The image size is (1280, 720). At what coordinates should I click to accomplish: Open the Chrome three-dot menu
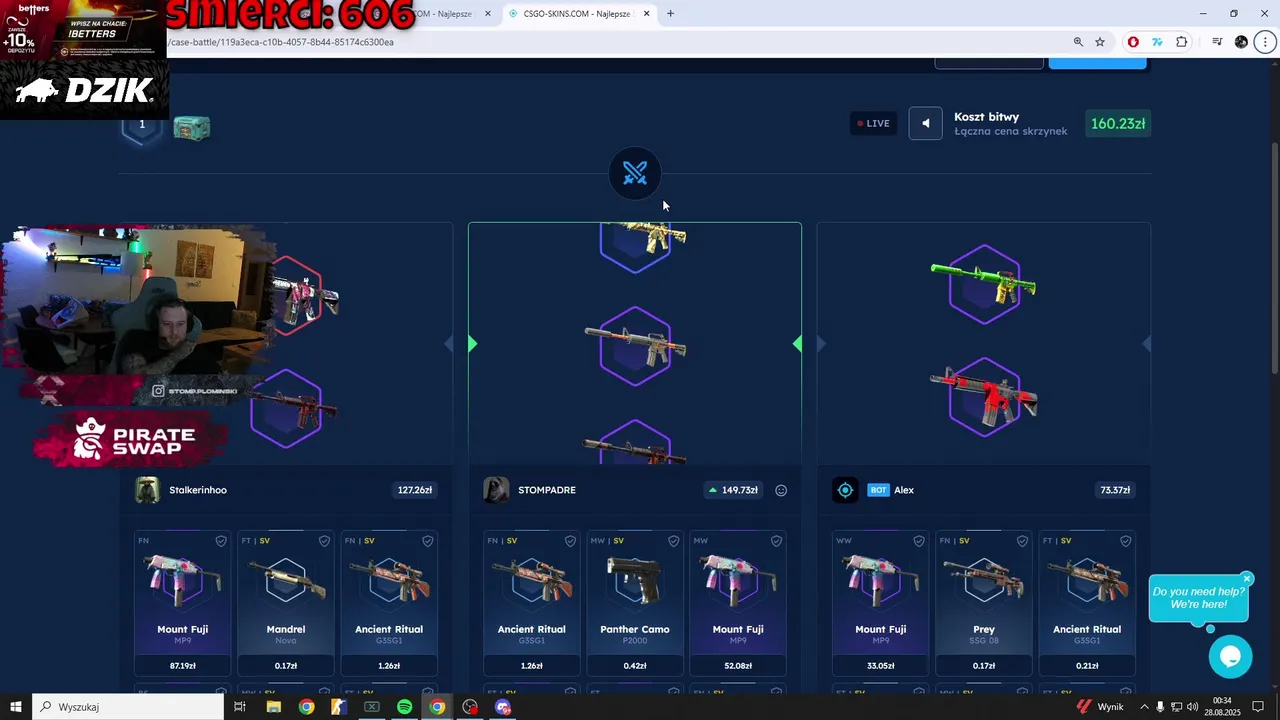pos(1264,42)
